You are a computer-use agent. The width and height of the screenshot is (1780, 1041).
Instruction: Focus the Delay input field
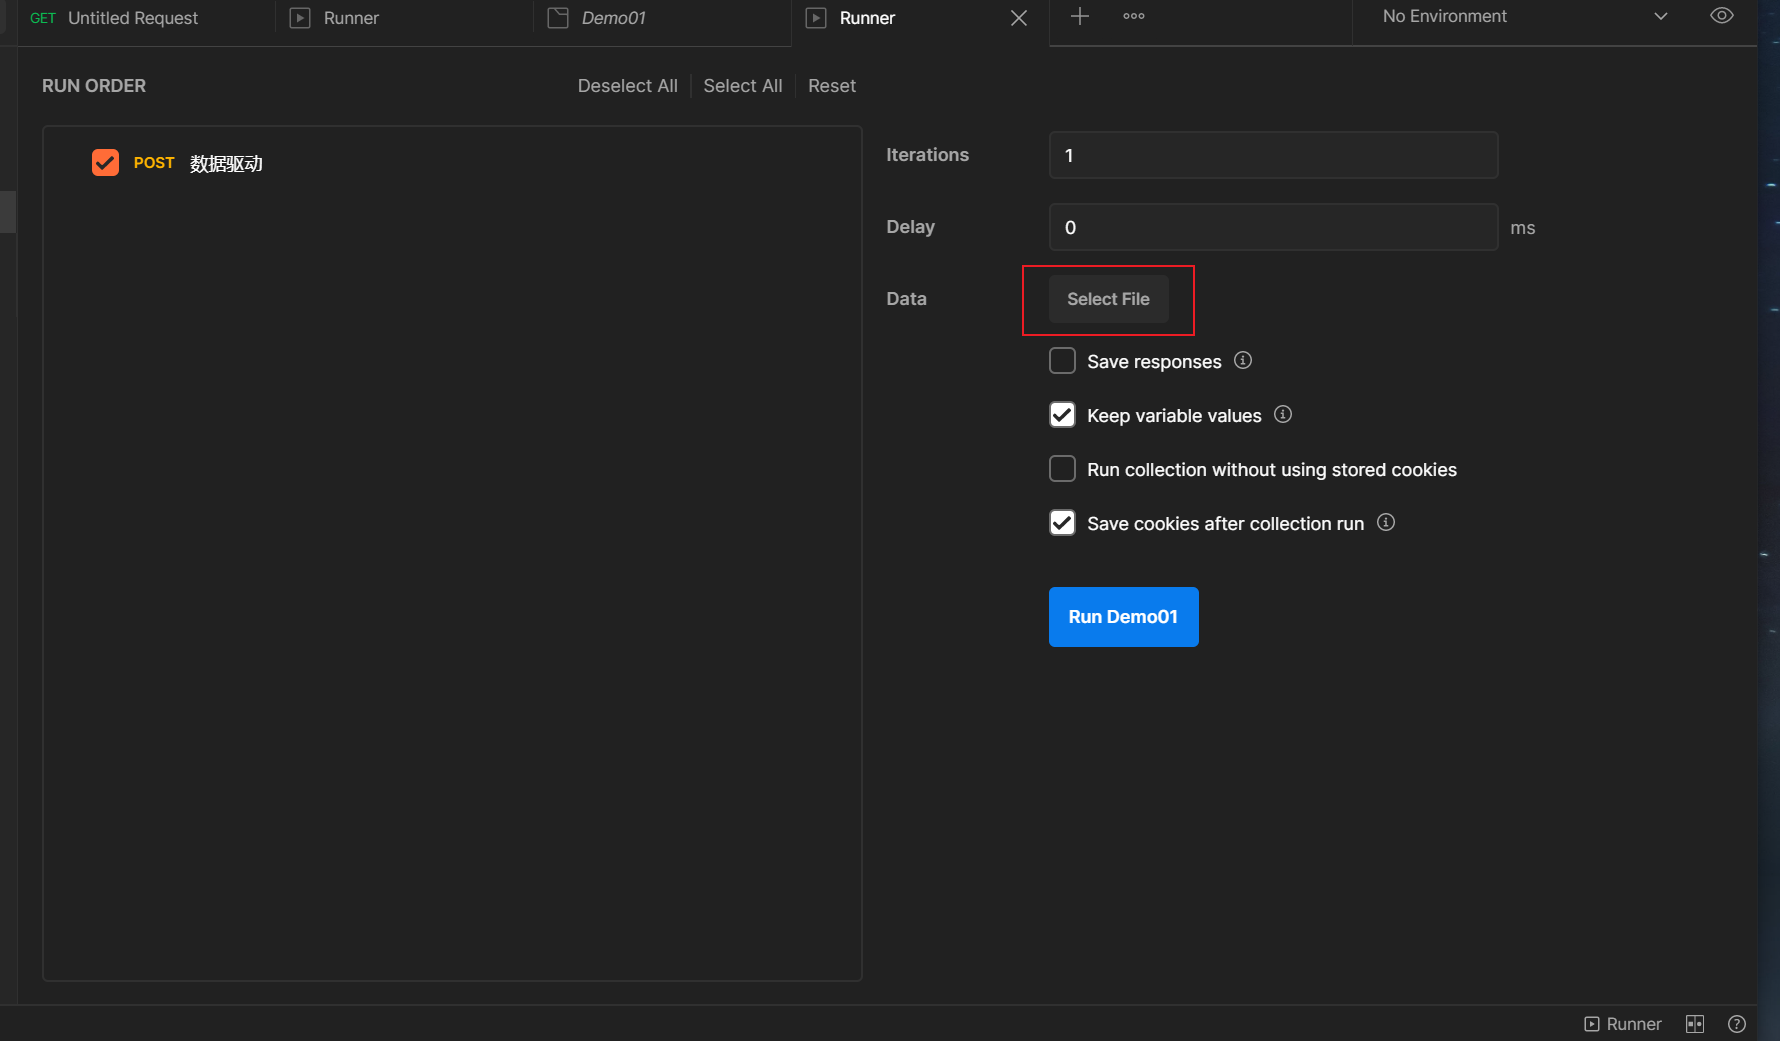click(1273, 227)
